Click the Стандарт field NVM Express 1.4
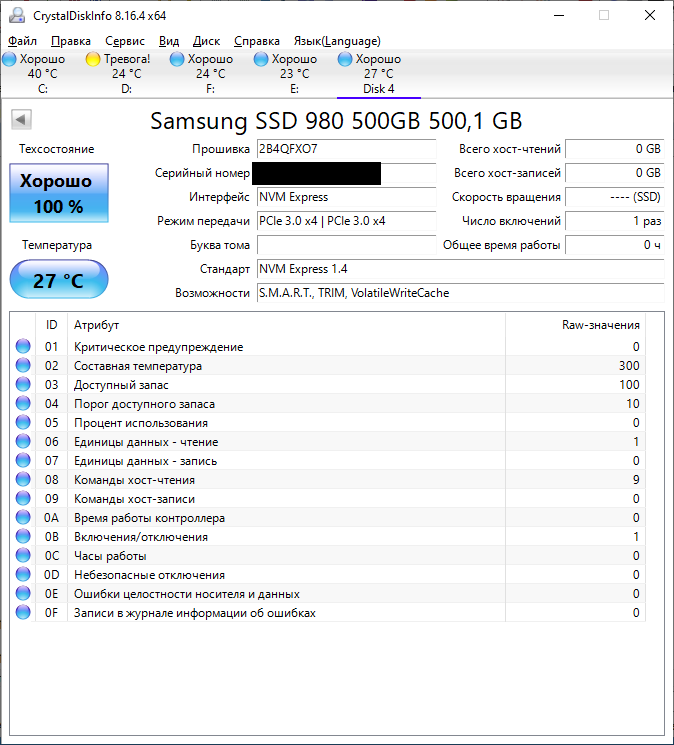This screenshot has width=674, height=745. [x=460, y=269]
